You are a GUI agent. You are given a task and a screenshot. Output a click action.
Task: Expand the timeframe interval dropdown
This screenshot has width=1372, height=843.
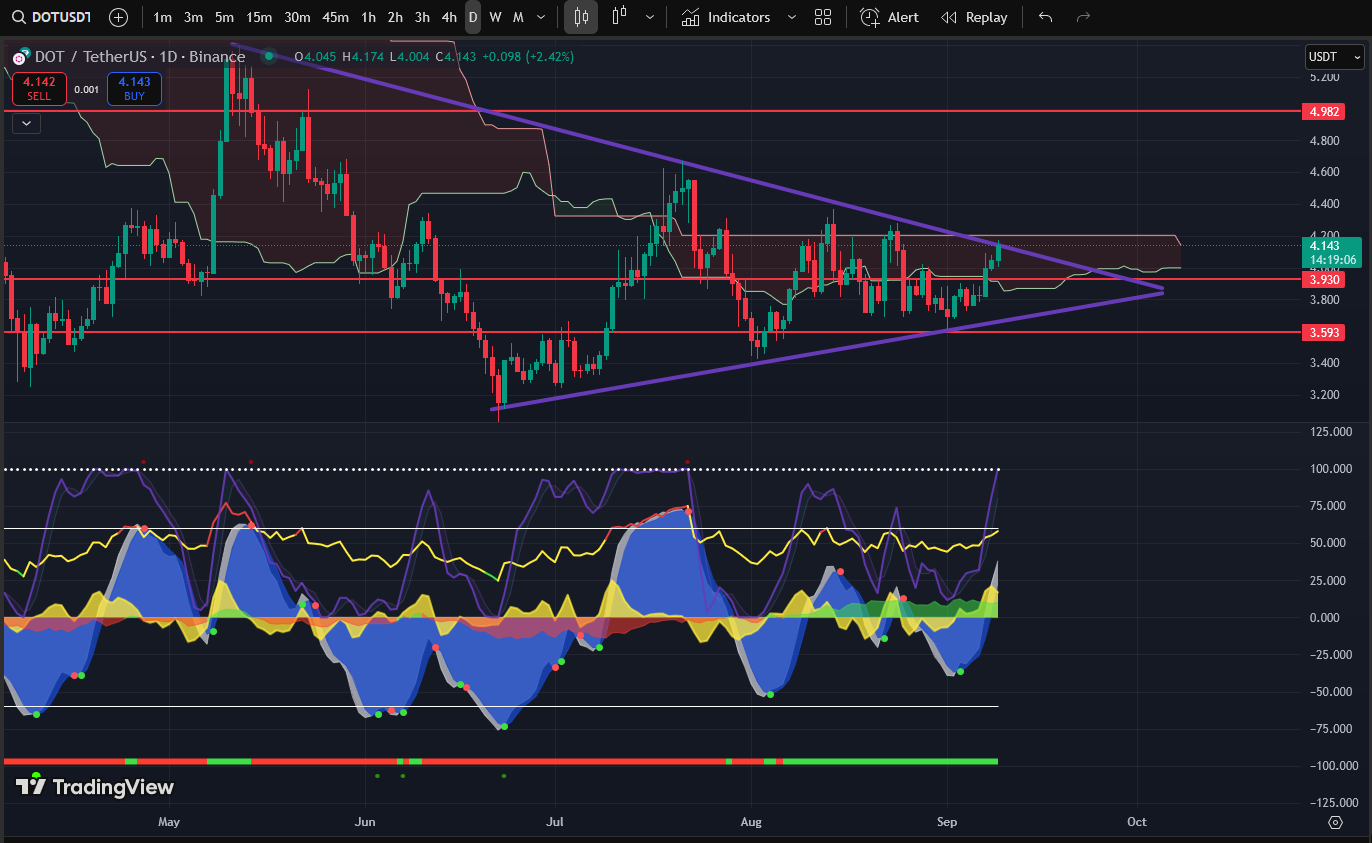(x=541, y=17)
